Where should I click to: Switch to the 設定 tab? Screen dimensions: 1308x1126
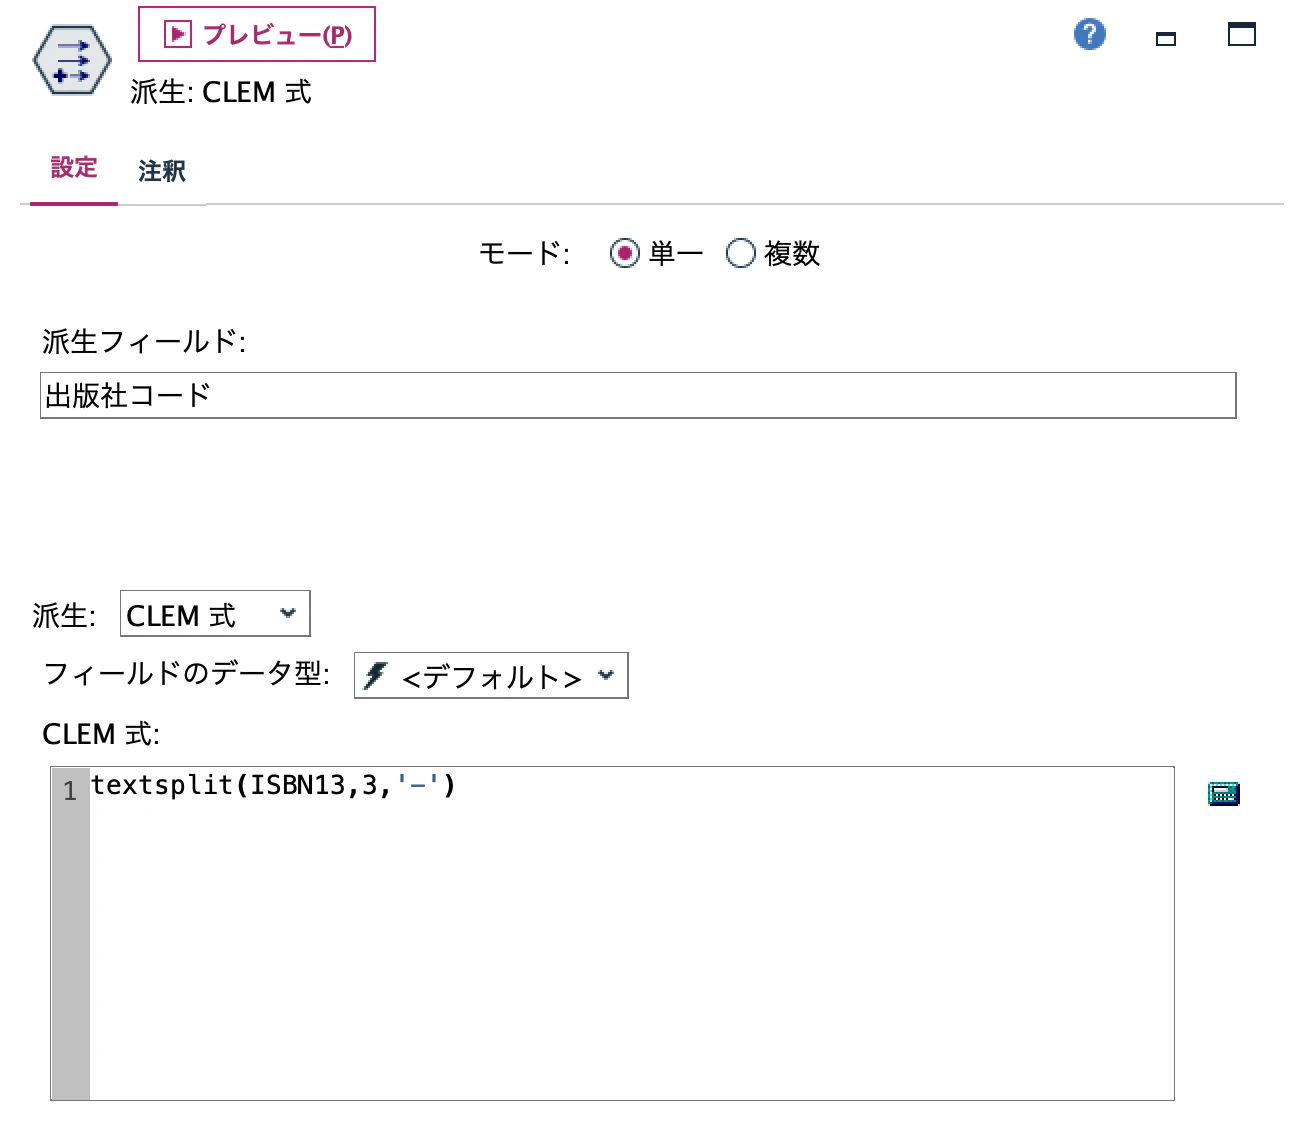pyautogui.click(x=74, y=168)
